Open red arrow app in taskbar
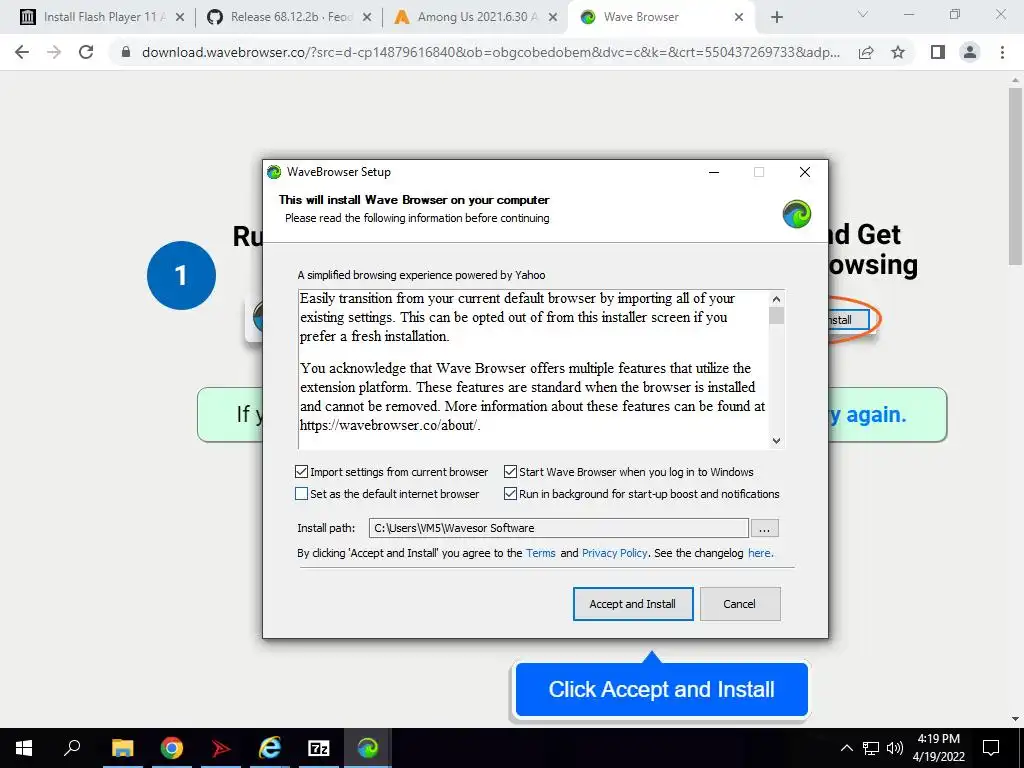 (x=221, y=748)
